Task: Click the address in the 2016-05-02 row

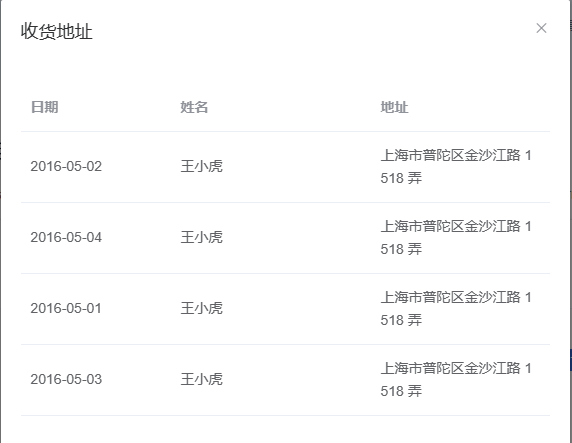Action: [x=456, y=167]
